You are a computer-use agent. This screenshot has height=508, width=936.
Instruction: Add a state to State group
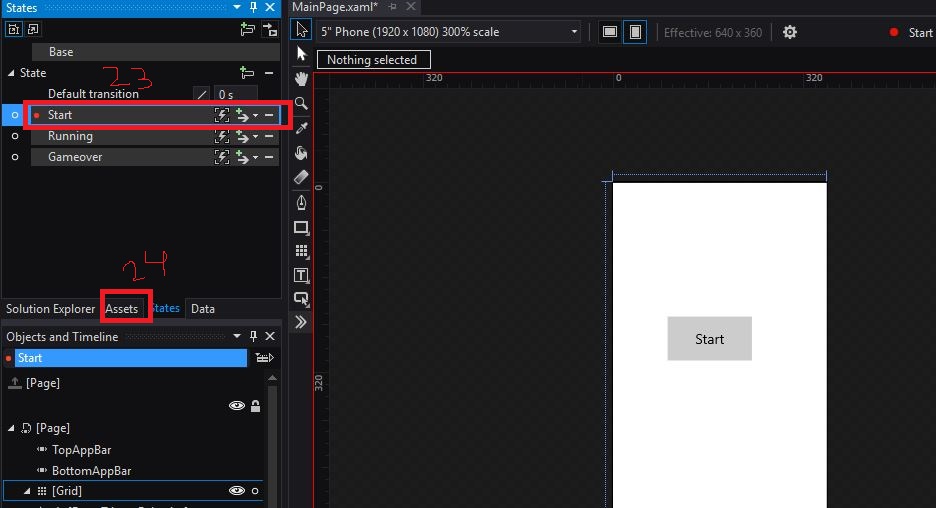coord(247,73)
